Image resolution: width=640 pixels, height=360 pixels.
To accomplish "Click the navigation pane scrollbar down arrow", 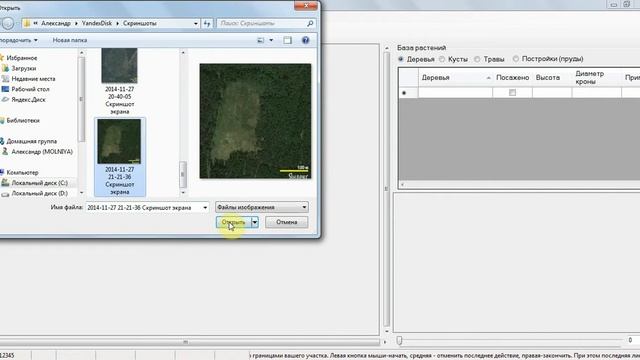I will coord(81,193).
